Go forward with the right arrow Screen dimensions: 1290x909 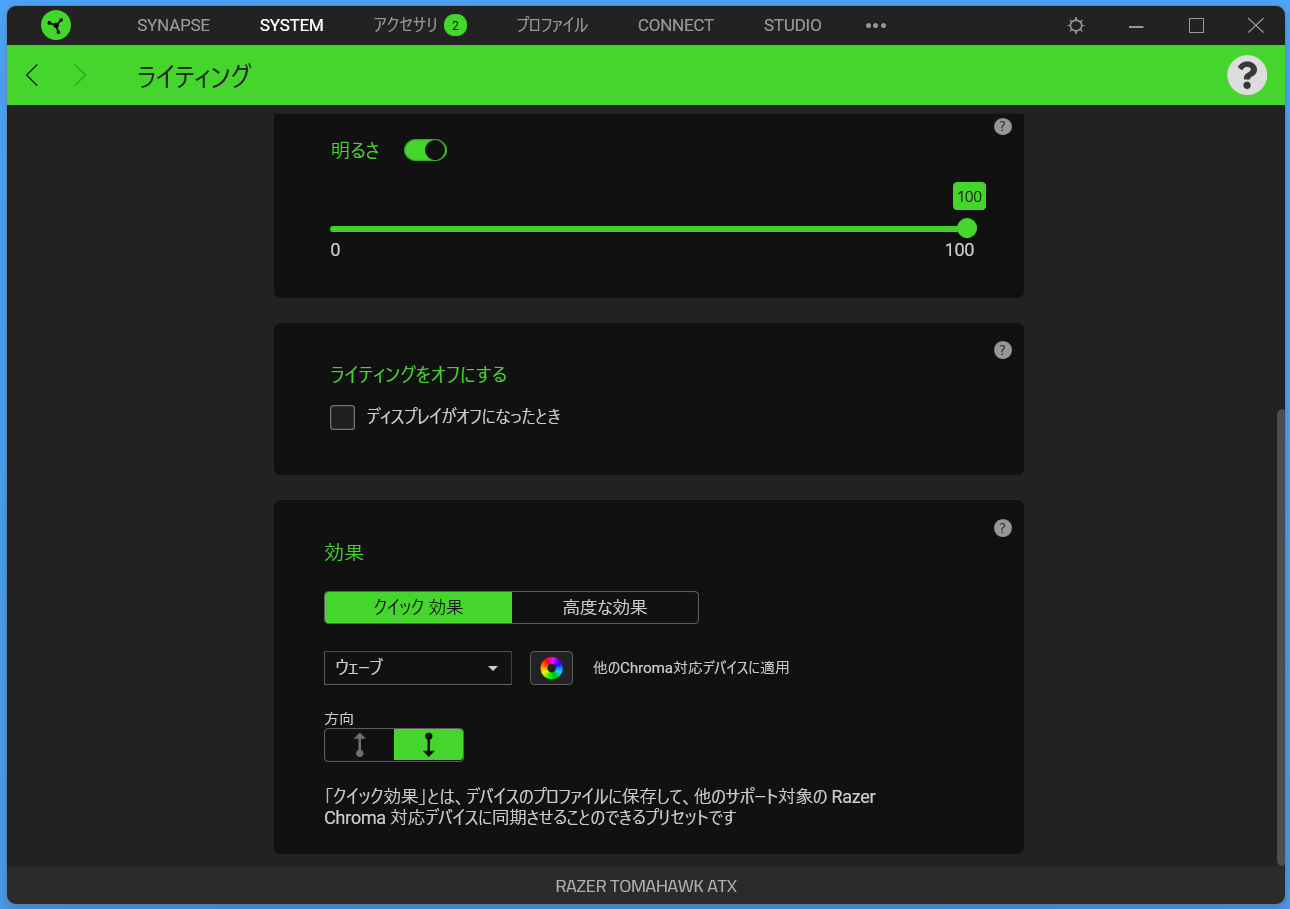(x=80, y=75)
